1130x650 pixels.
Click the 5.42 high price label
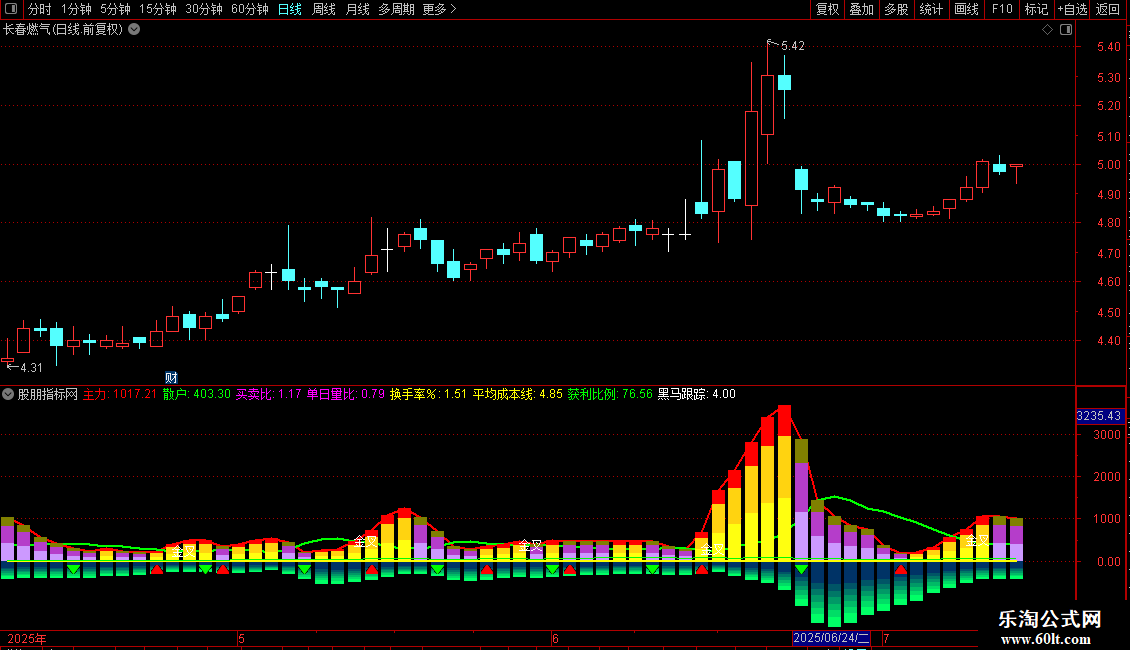click(793, 46)
